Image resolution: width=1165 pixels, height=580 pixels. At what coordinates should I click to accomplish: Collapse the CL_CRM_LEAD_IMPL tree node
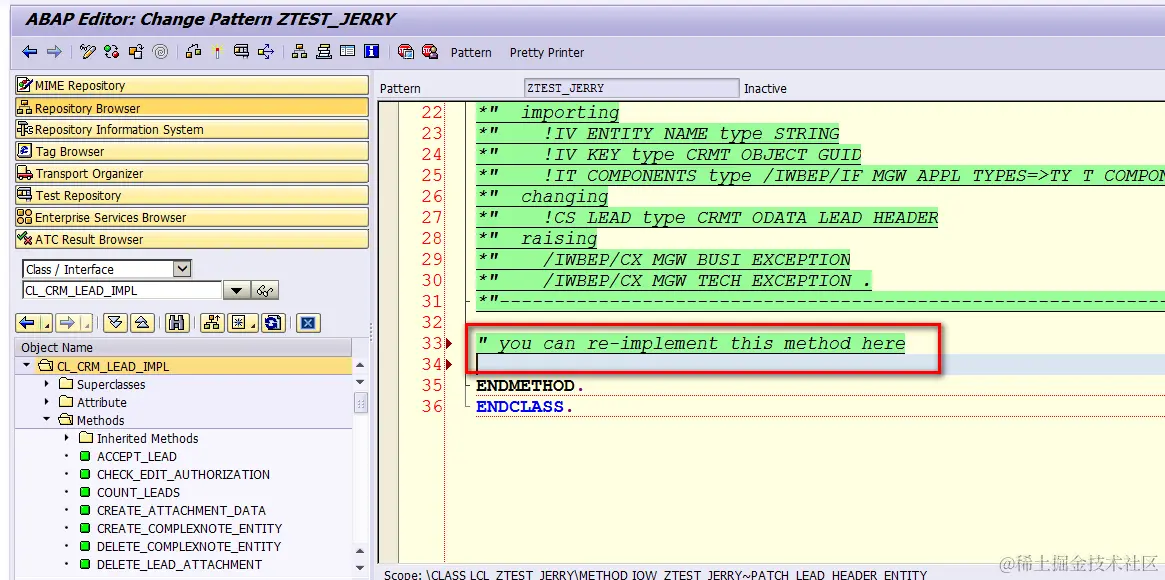pos(27,365)
